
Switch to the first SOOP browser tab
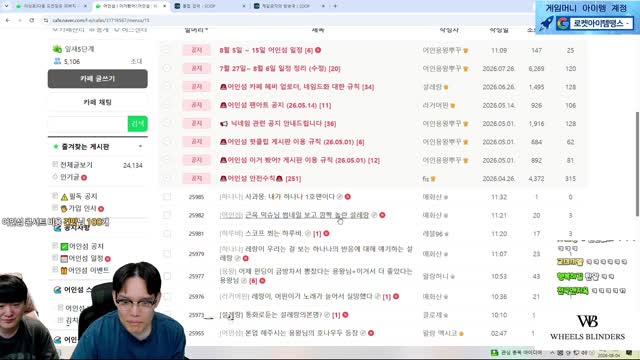click(211, 6)
